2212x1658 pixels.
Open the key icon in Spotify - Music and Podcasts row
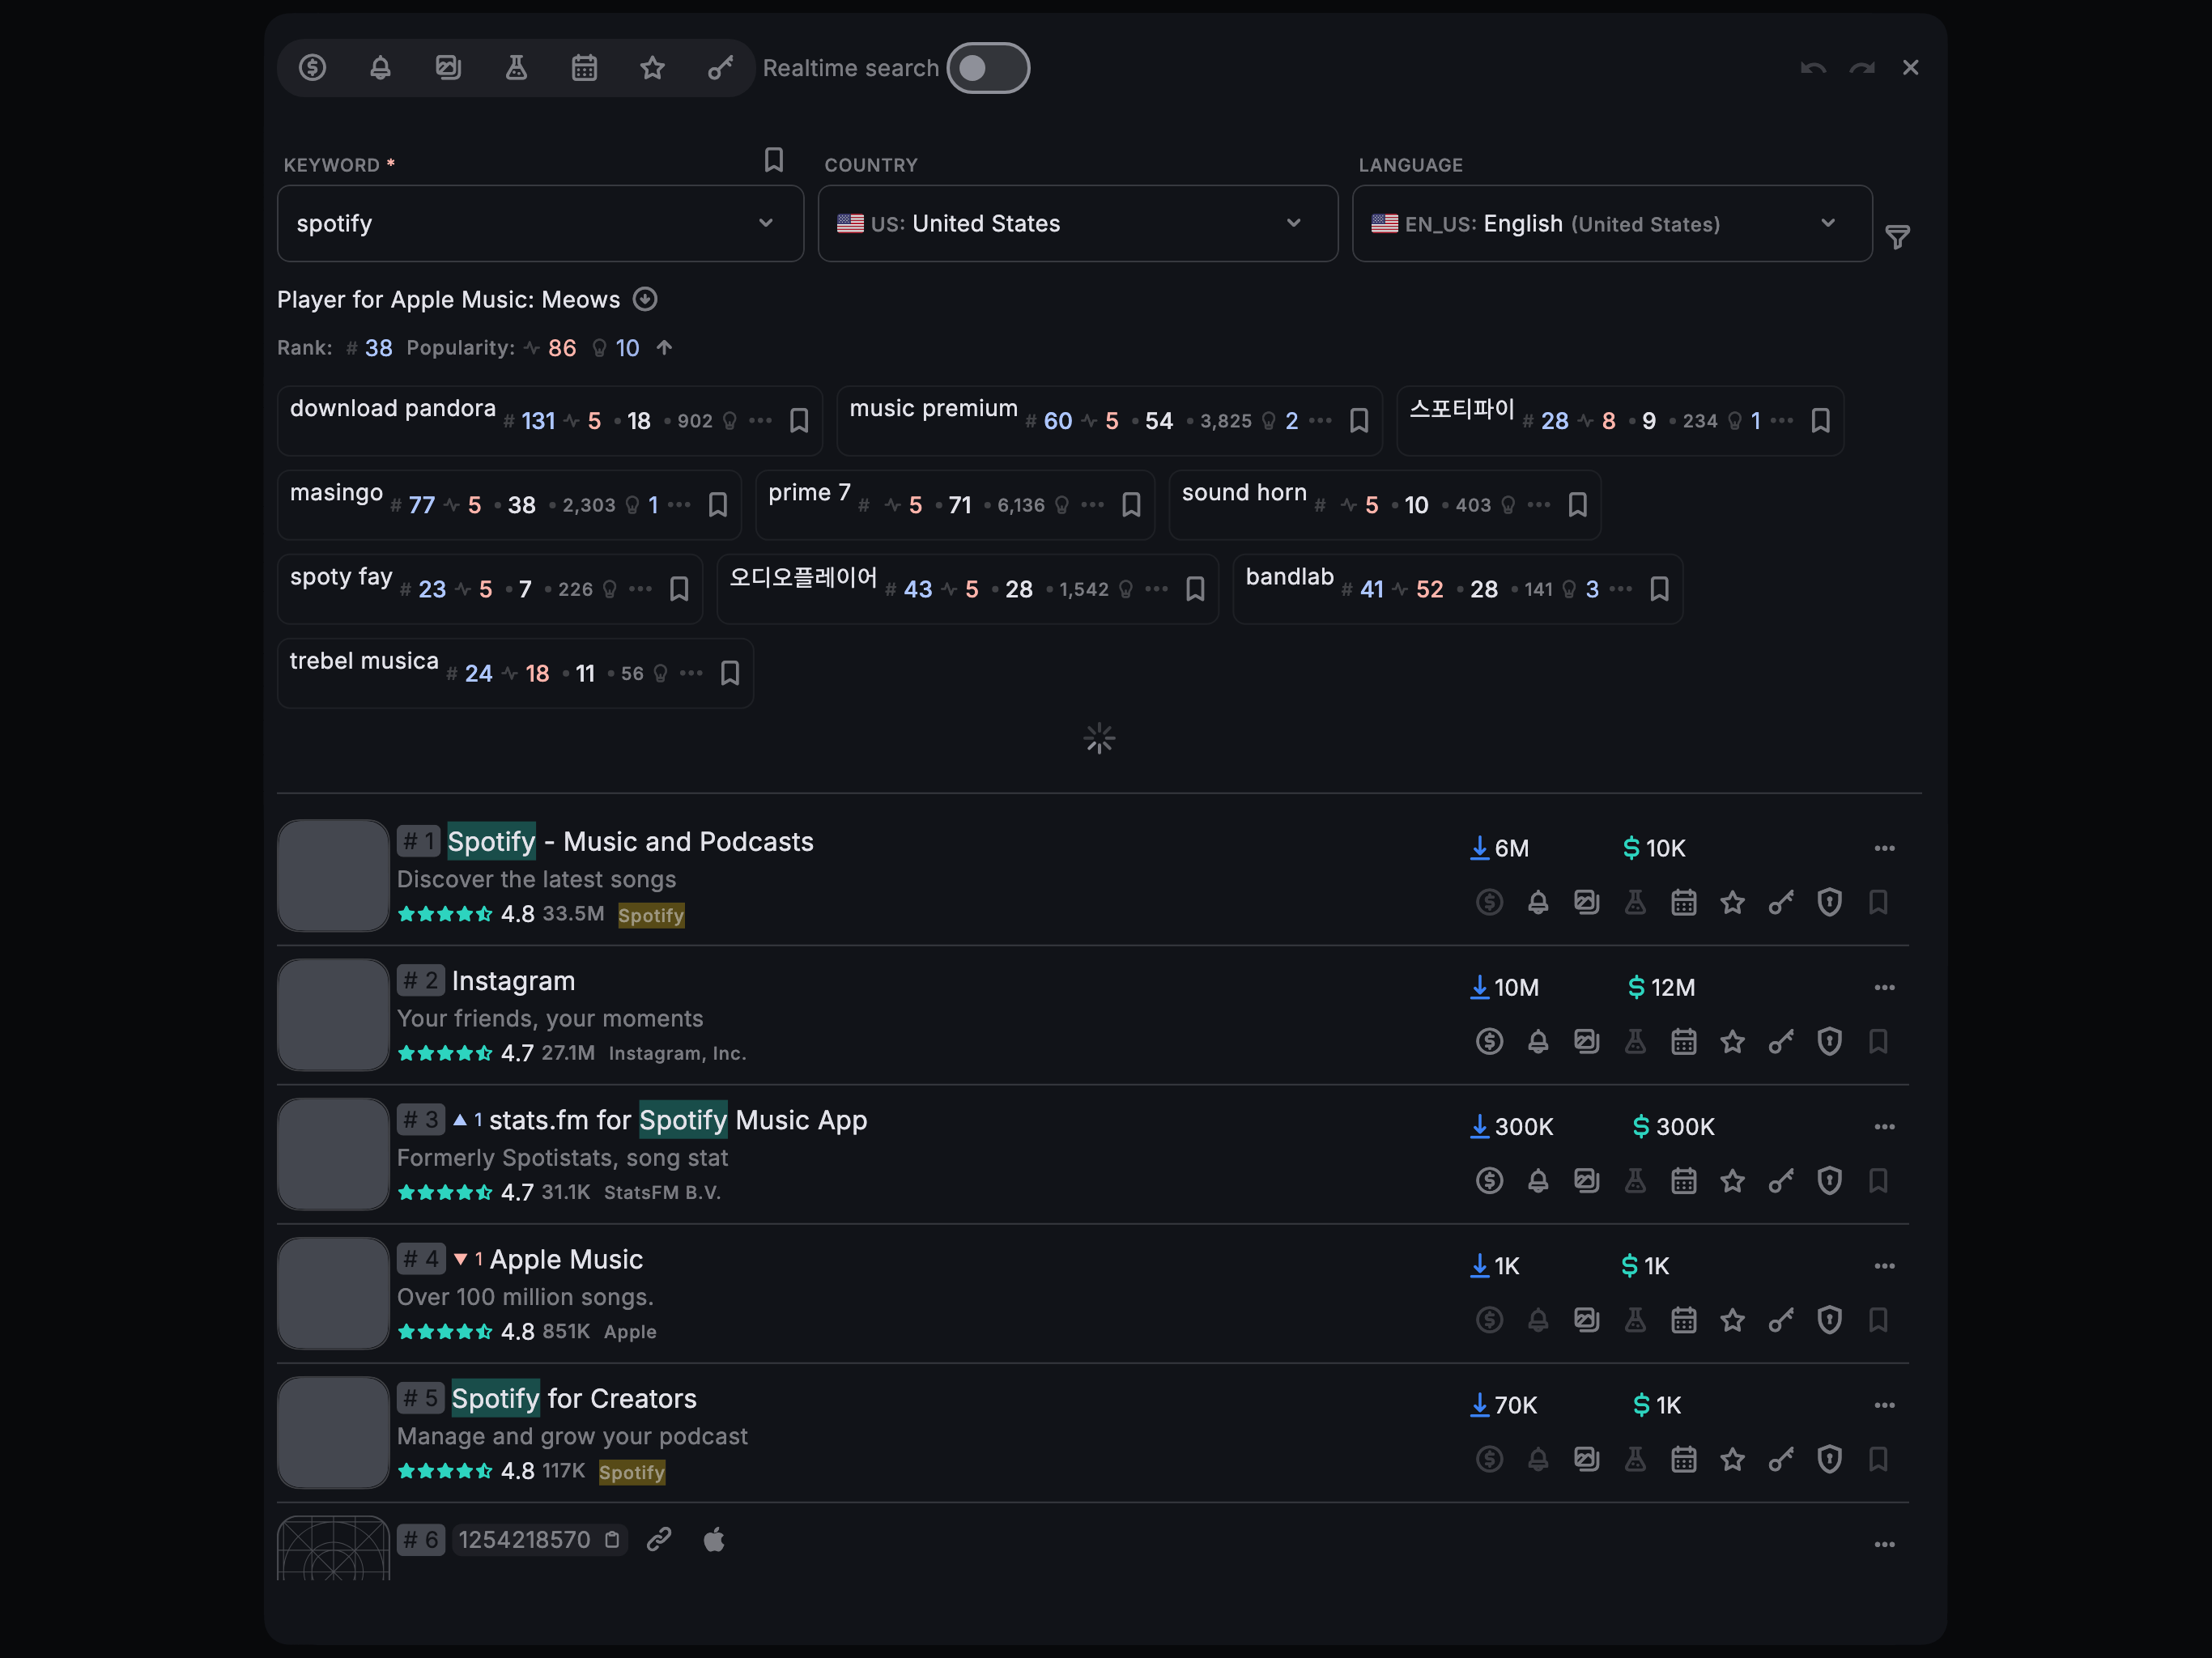pyautogui.click(x=1781, y=902)
